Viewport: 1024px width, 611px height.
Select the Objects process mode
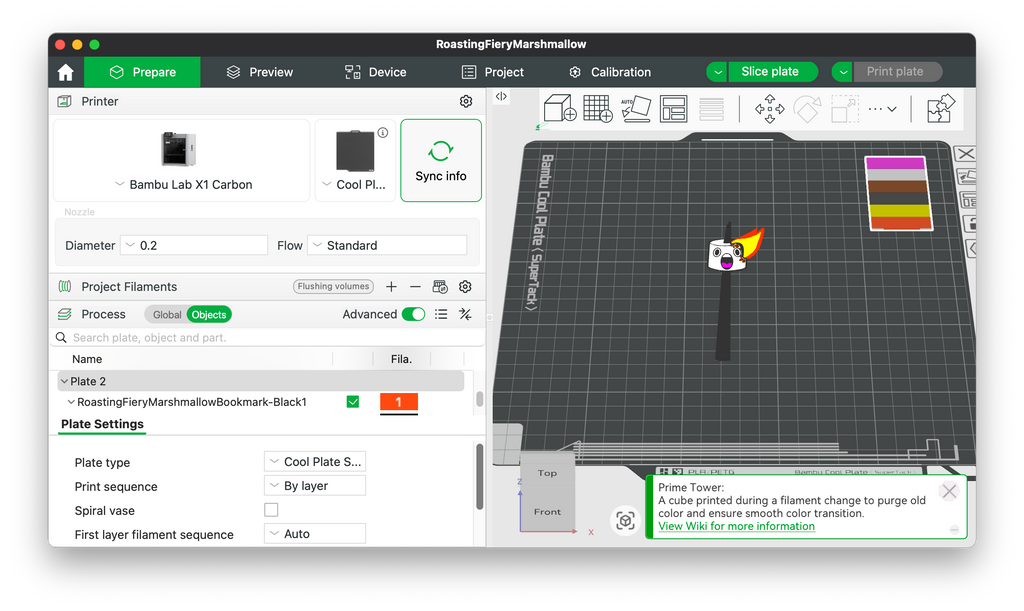209,315
